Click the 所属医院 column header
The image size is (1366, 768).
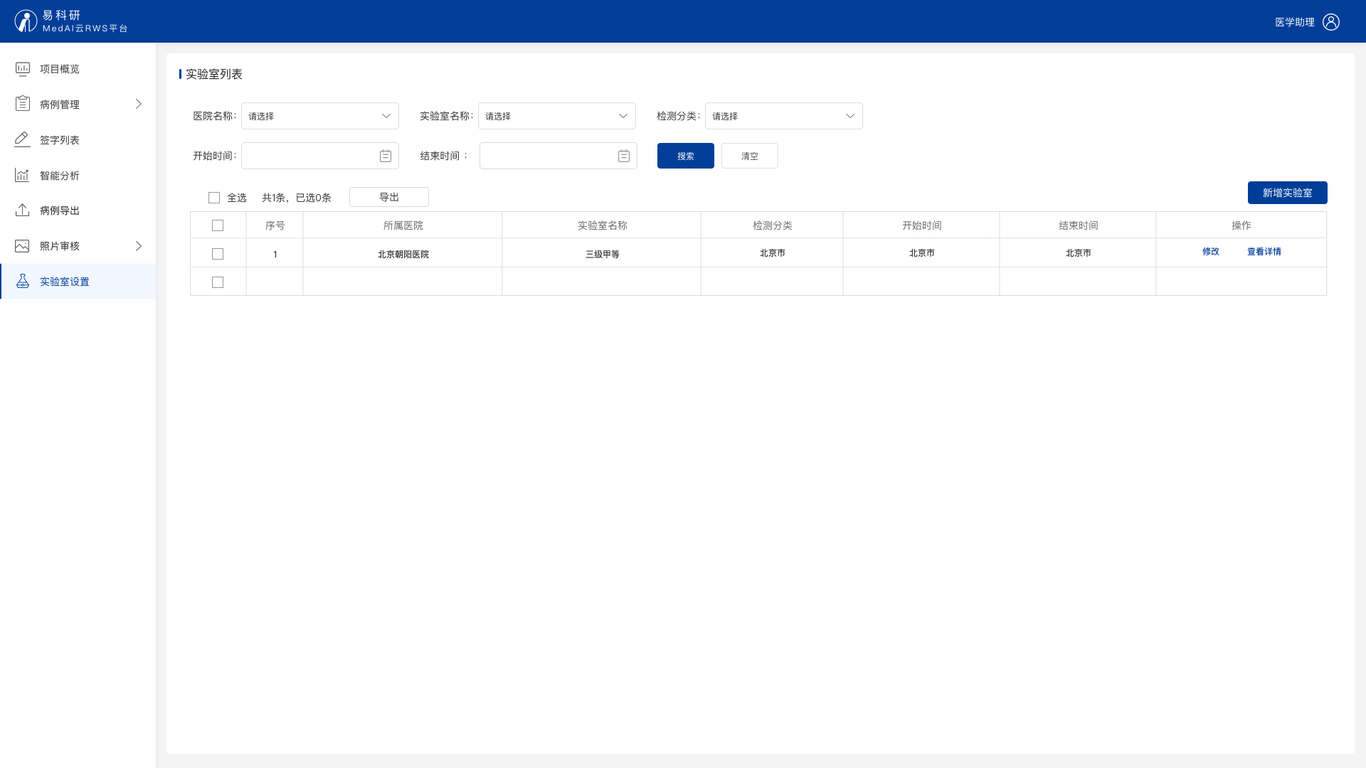pos(403,226)
